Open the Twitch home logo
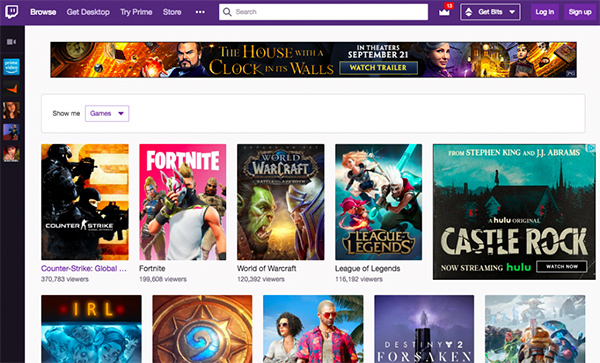 coord(12,12)
